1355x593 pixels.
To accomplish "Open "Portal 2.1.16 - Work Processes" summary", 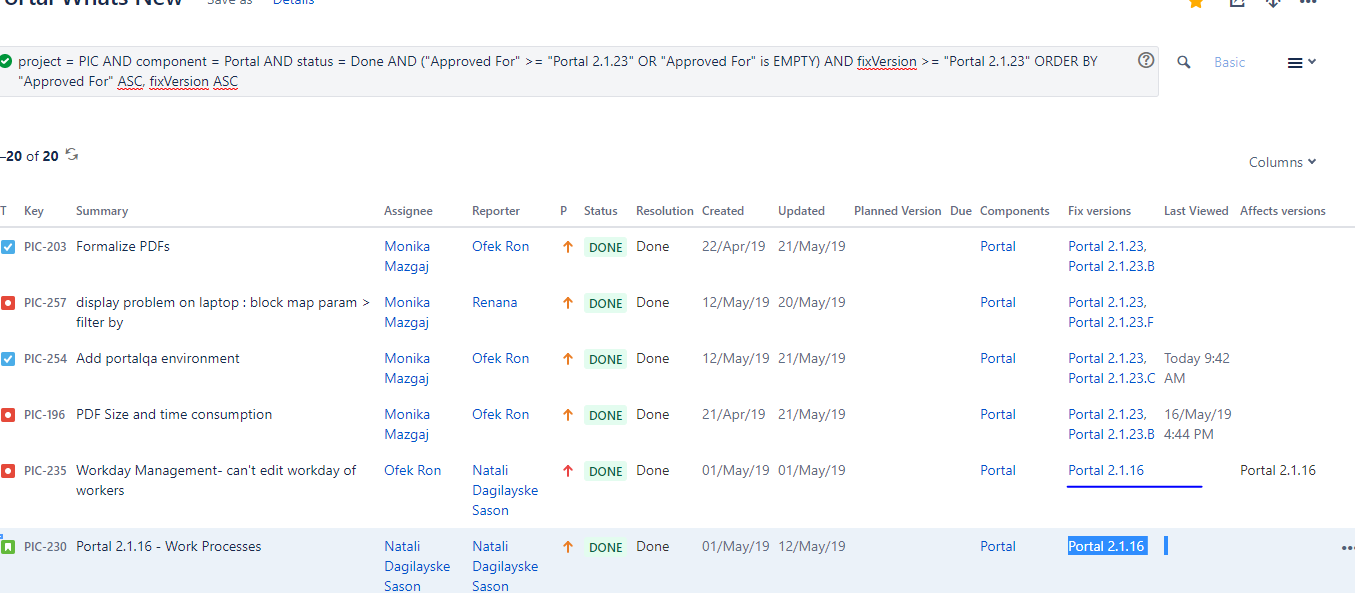I will 169,546.
